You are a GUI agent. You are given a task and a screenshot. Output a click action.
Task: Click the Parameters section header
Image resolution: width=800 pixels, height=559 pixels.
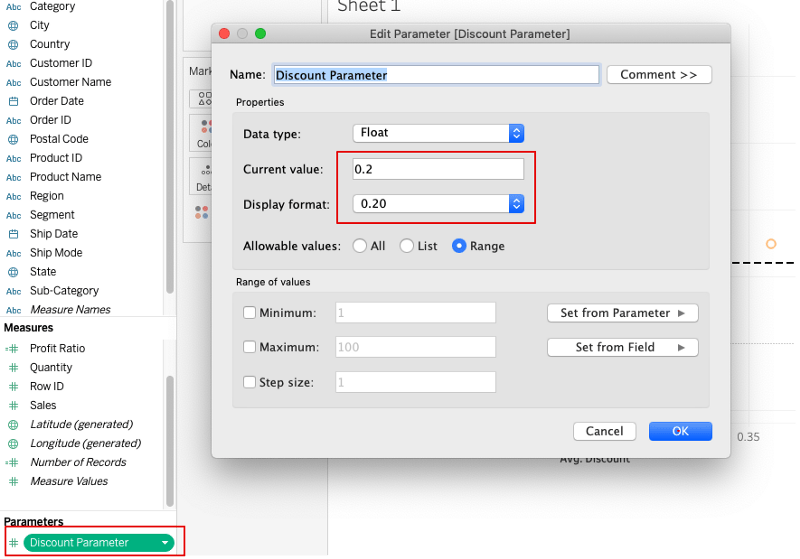tap(34, 522)
